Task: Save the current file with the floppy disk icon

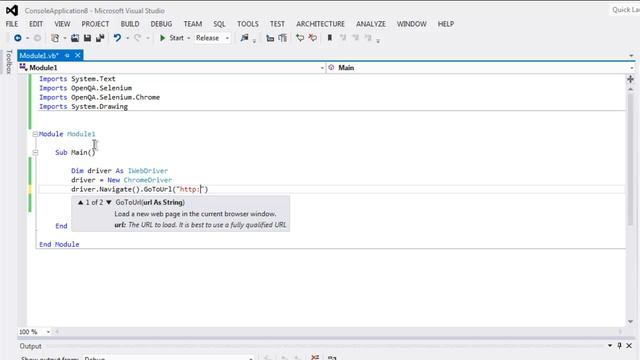Action: [x=87, y=38]
